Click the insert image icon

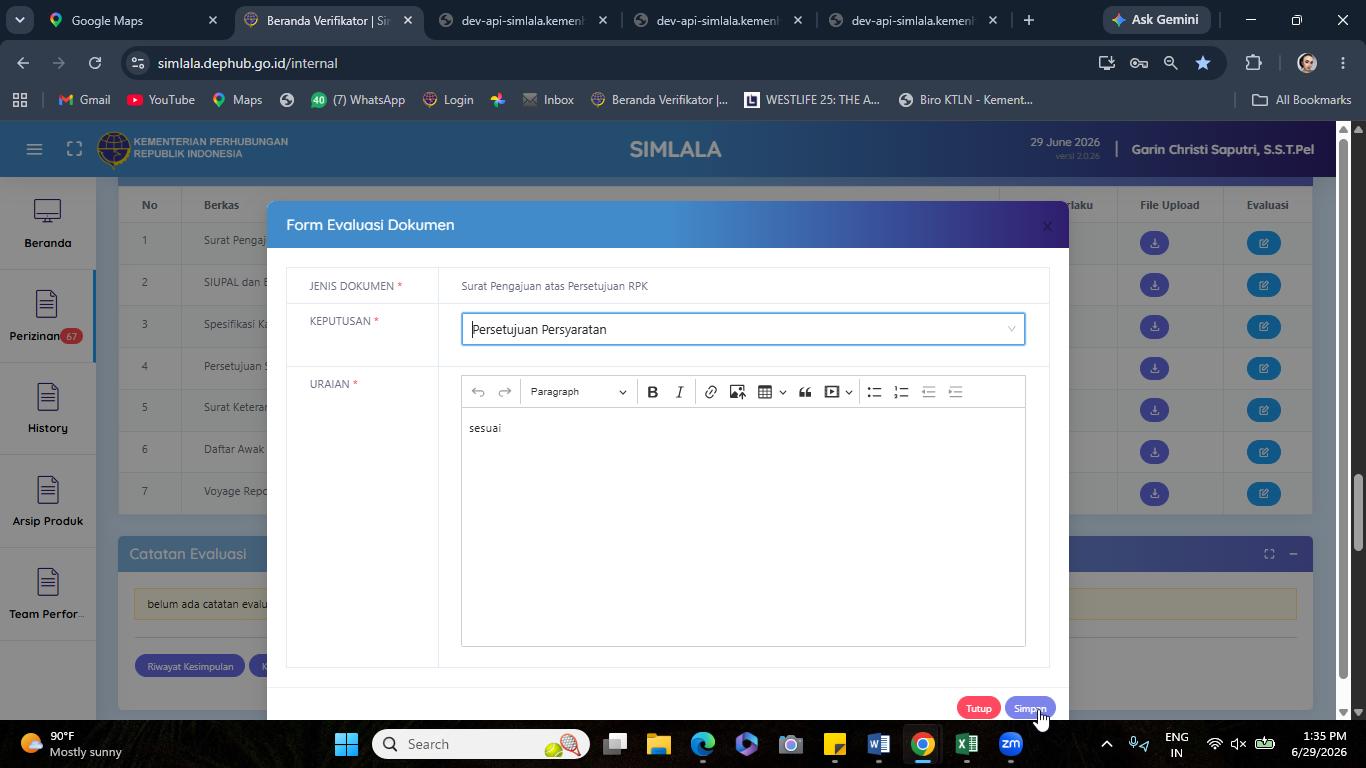tap(738, 392)
